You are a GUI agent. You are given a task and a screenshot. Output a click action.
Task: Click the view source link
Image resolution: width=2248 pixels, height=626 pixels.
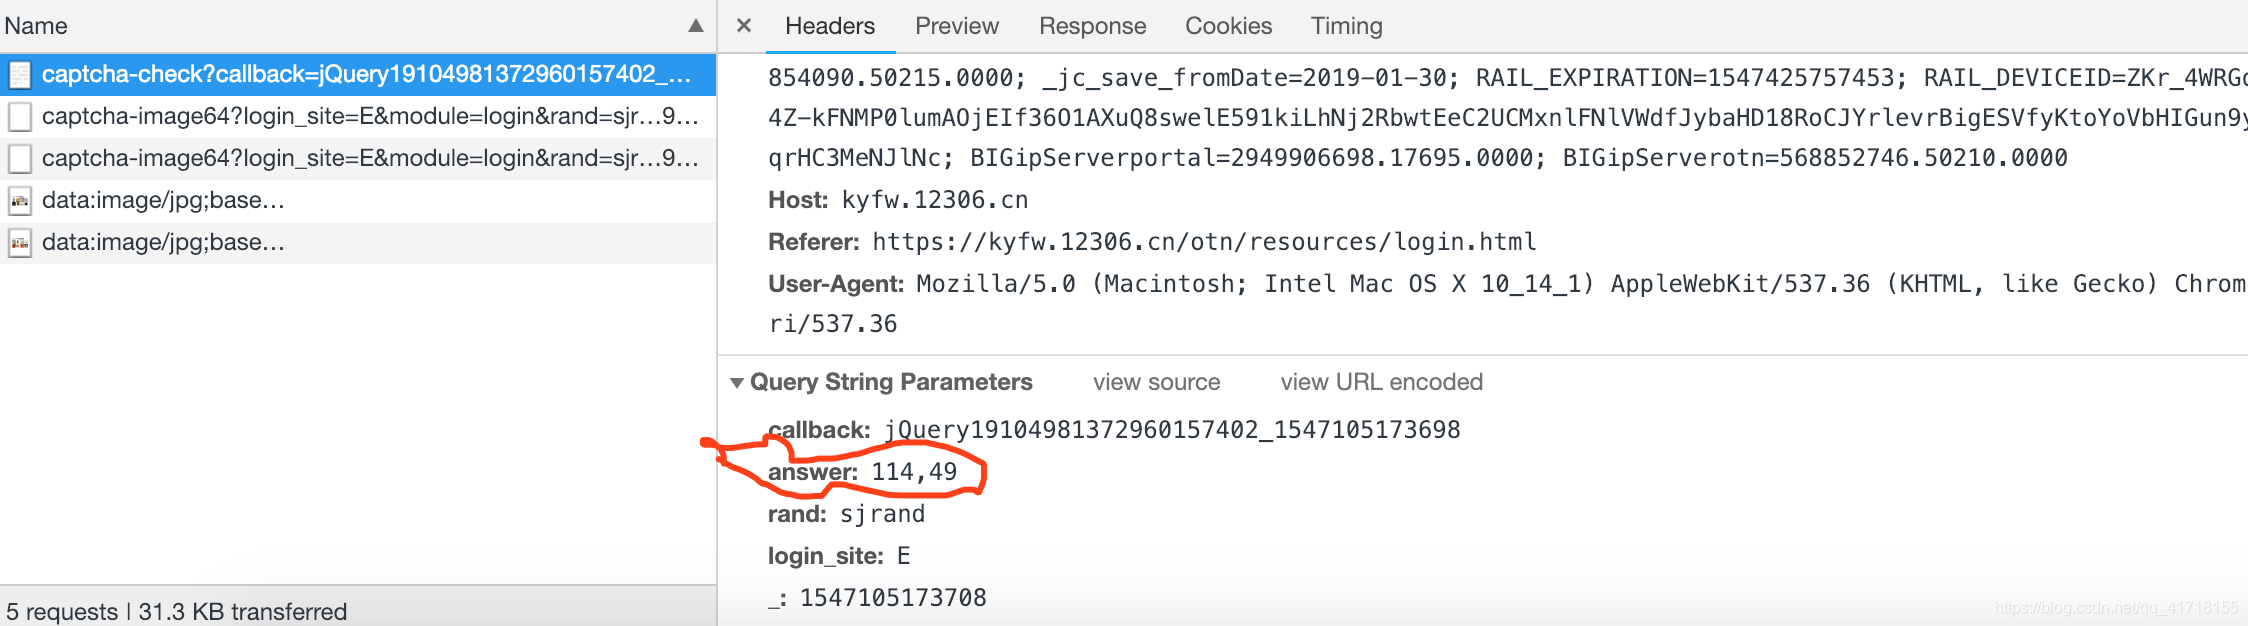[1156, 382]
